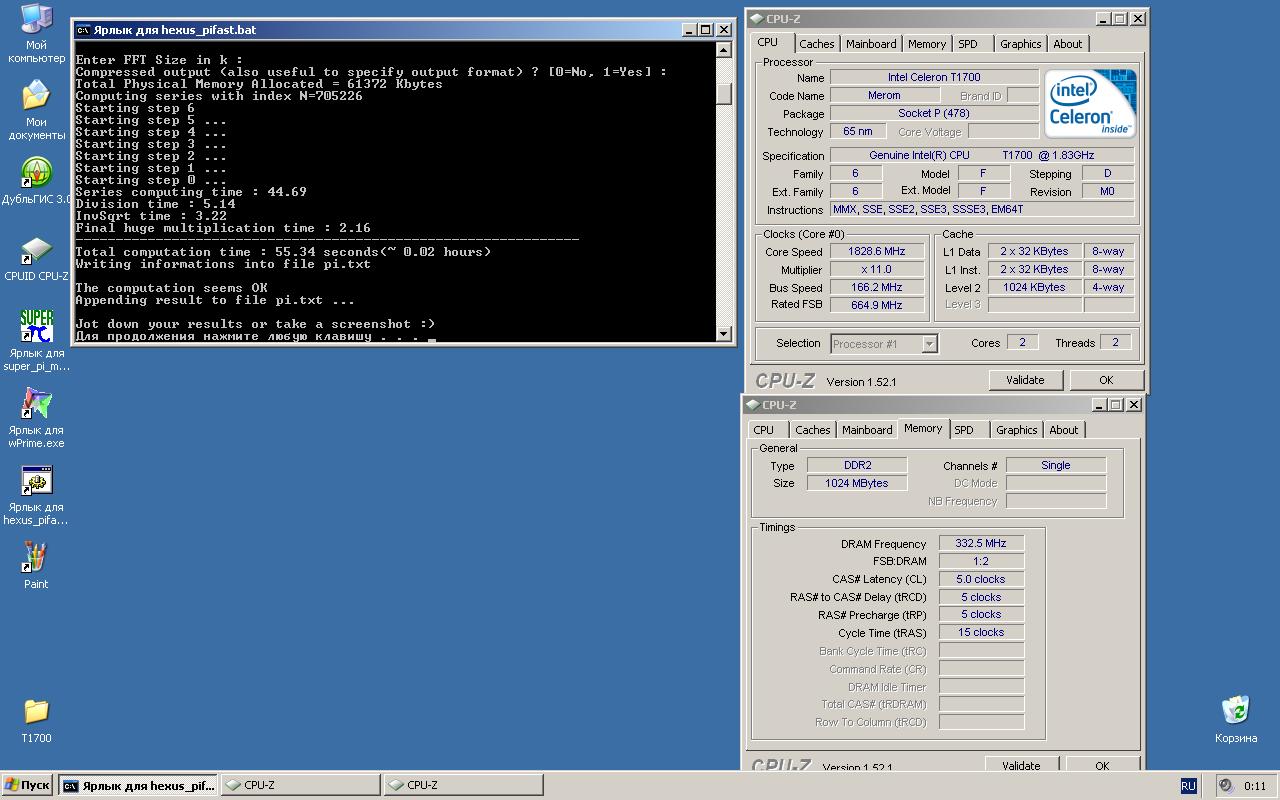This screenshot has width=1280, height=800.
Task: Select Memory tab in lower CPU-Z
Action: [923, 428]
